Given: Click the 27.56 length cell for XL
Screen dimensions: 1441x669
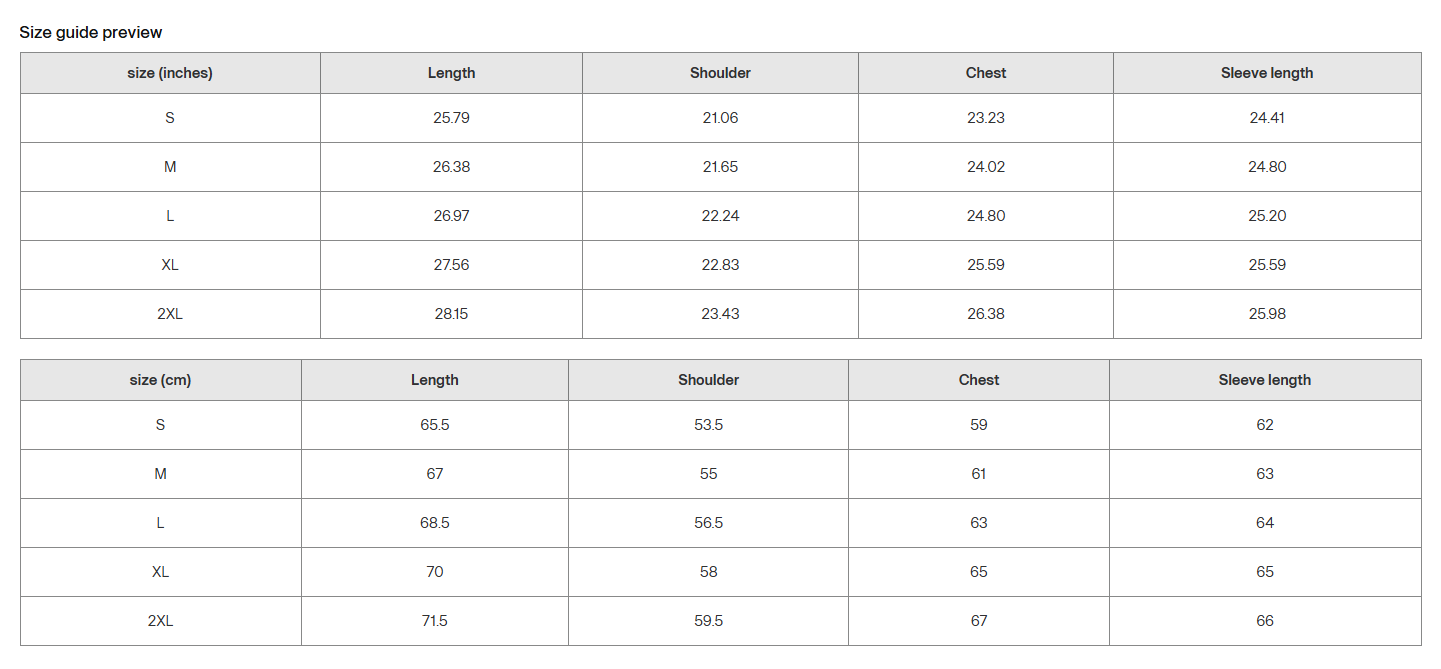Looking at the screenshot, I should coord(451,265).
